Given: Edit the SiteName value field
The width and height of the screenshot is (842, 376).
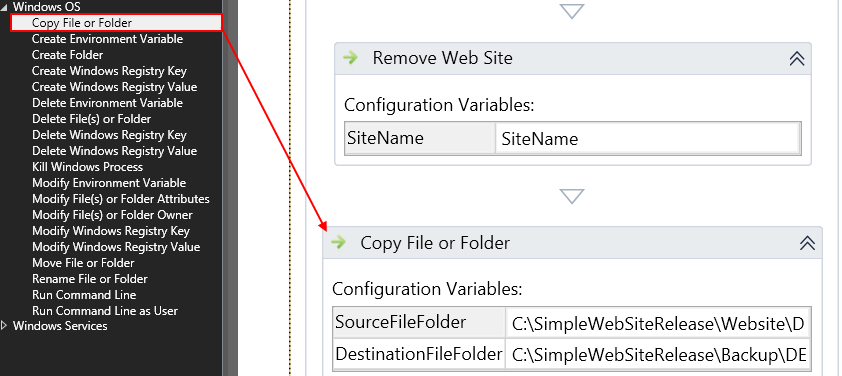Looking at the screenshot, I should pyautogui.click(x=648, y=139).
